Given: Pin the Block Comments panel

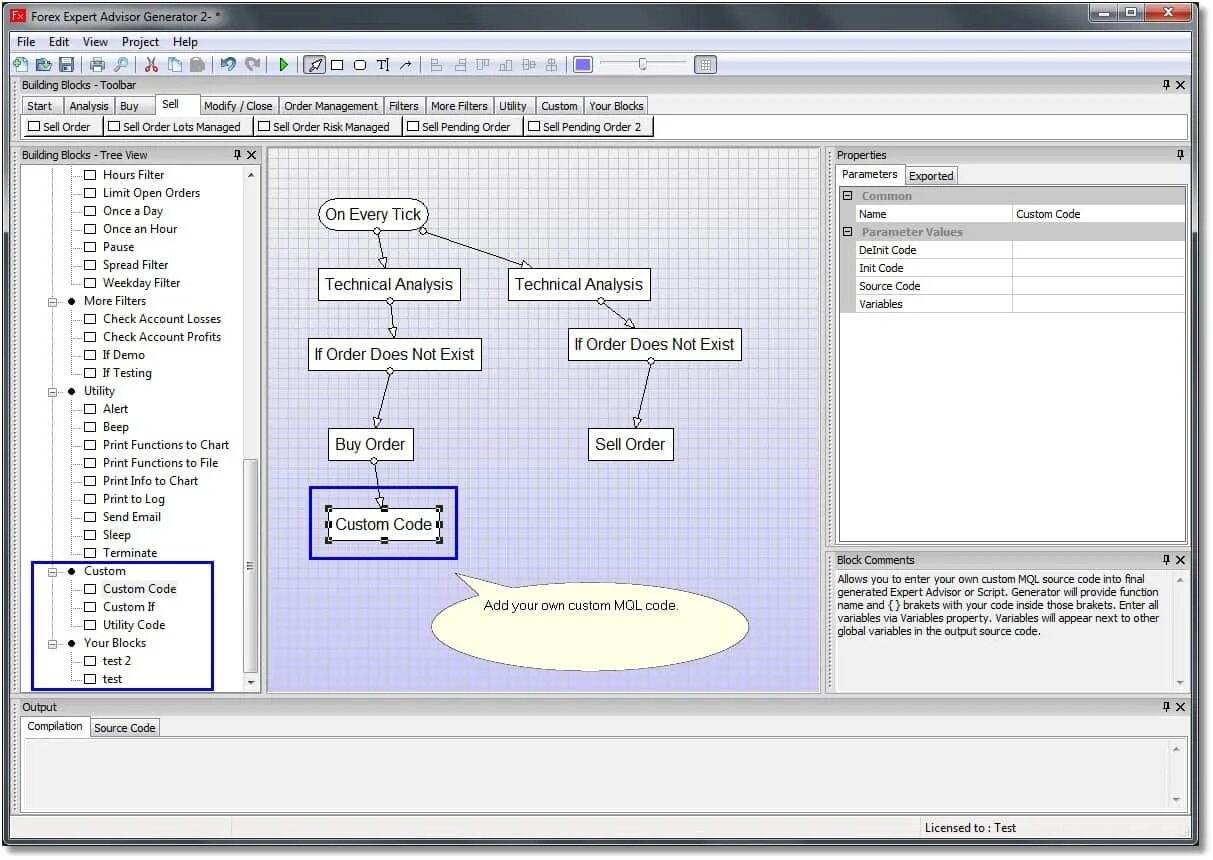Looking at the screenshot, I should pyautogui.click(x=1166, y=560).
